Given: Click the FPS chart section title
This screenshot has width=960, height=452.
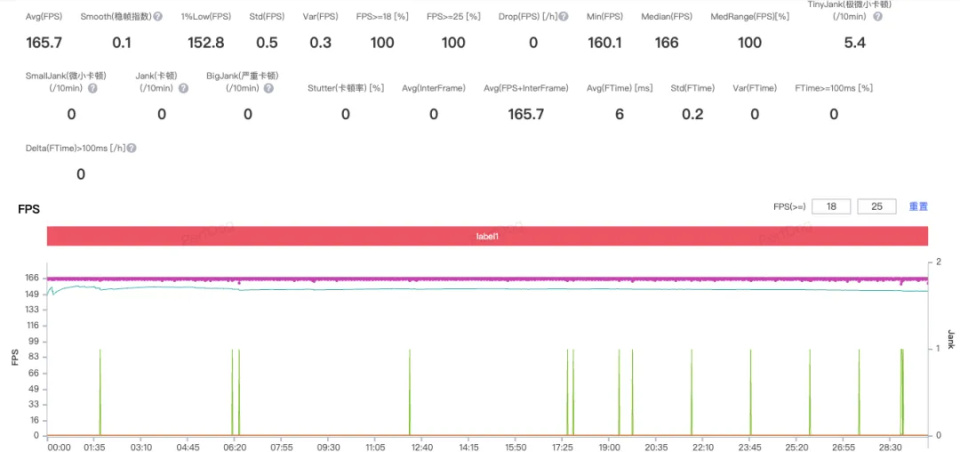Looking at the screenshot, I should tap(29, 209).
